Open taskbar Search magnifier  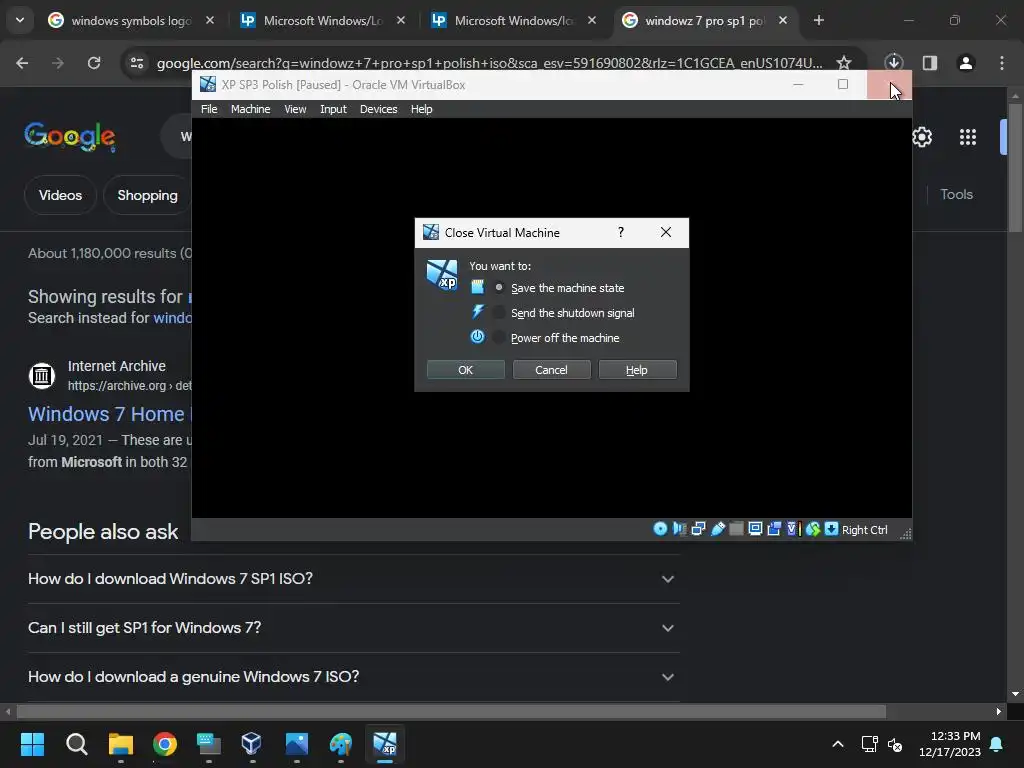[76, 744]
